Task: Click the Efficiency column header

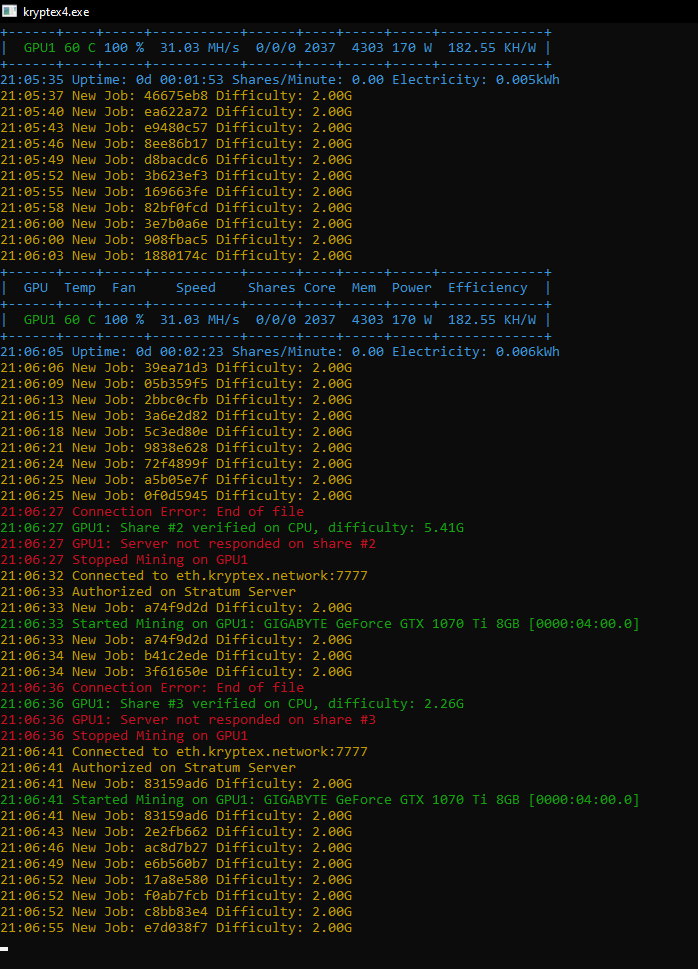Action: 487,288
